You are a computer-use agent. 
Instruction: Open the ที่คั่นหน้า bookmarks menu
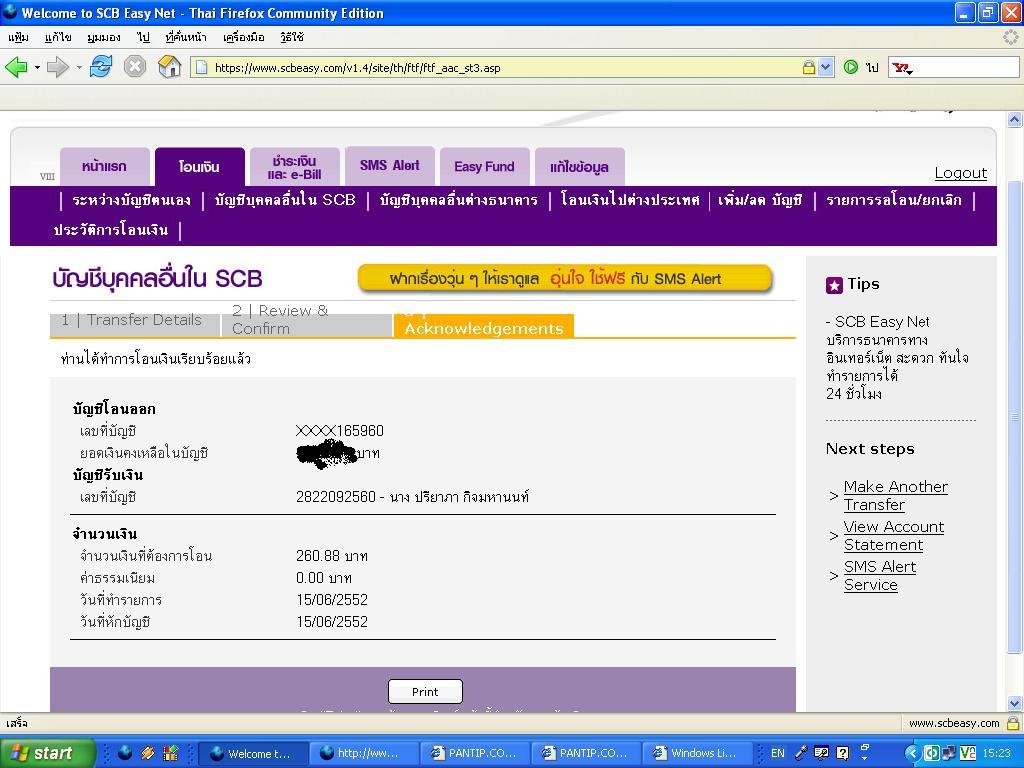186,37
